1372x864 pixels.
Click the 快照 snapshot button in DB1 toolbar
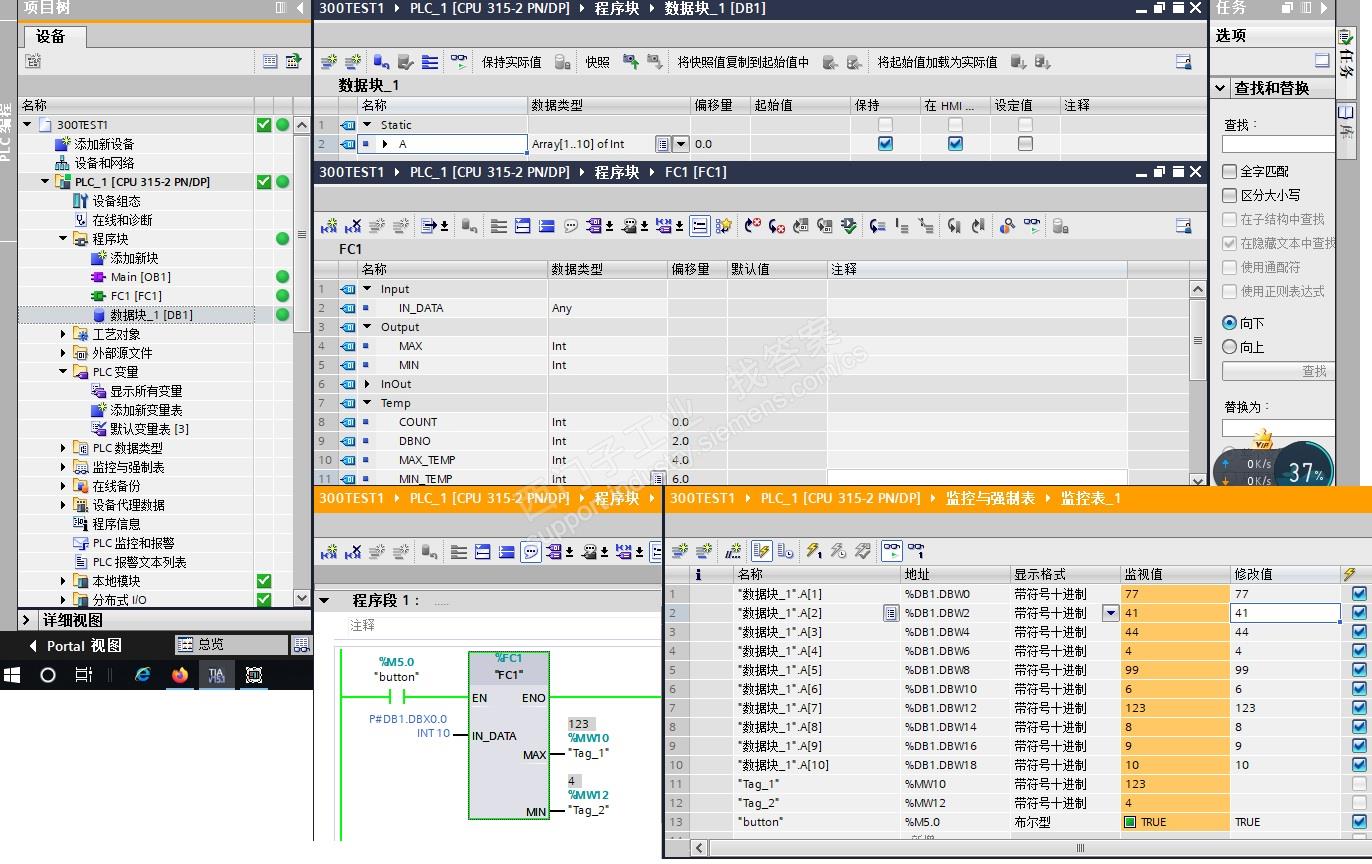597,62
